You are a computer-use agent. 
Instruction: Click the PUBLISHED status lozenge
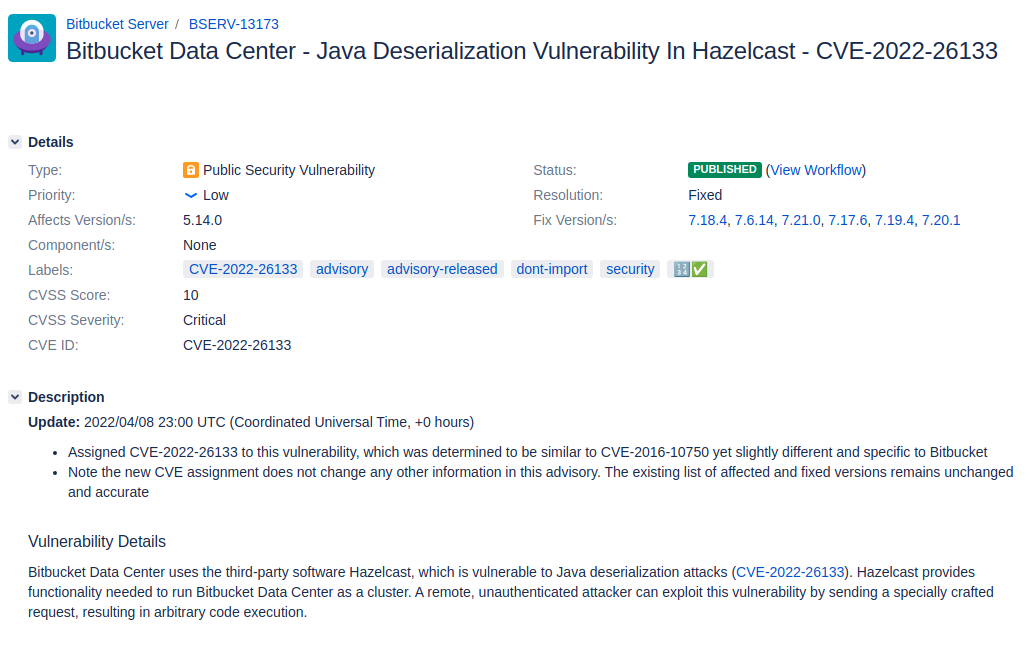(x=724, y=169)
